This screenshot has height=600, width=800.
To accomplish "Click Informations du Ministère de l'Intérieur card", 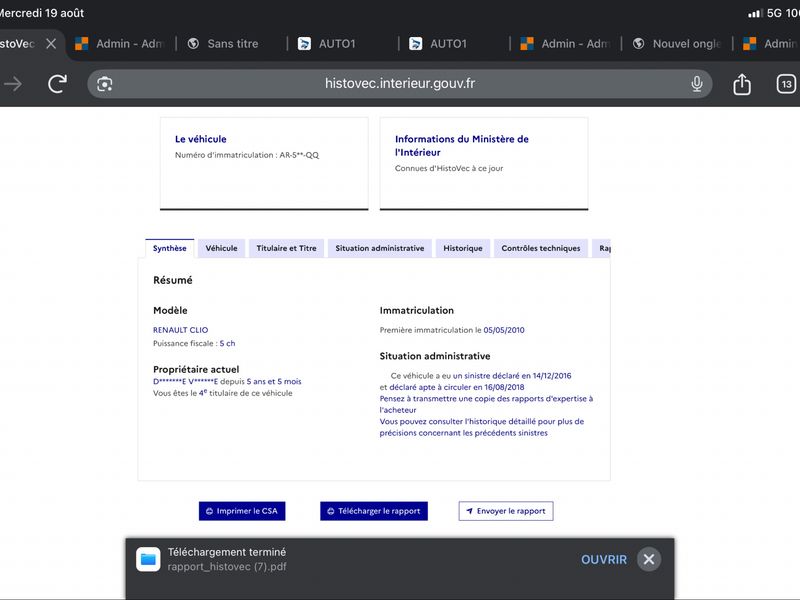I will pos(484,163).
